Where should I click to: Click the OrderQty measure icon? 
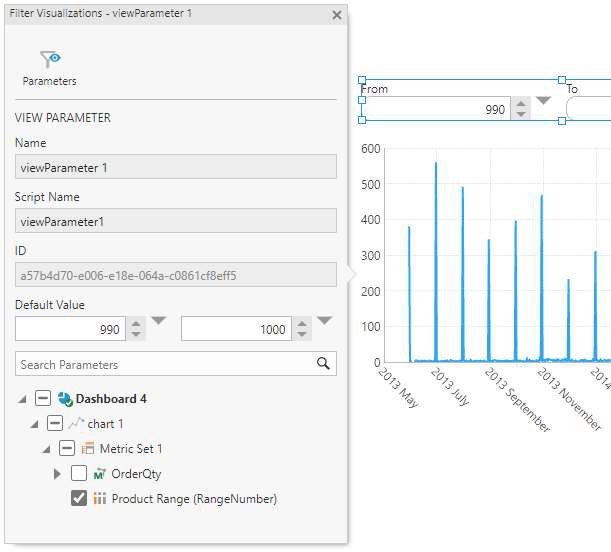[100, 474]
